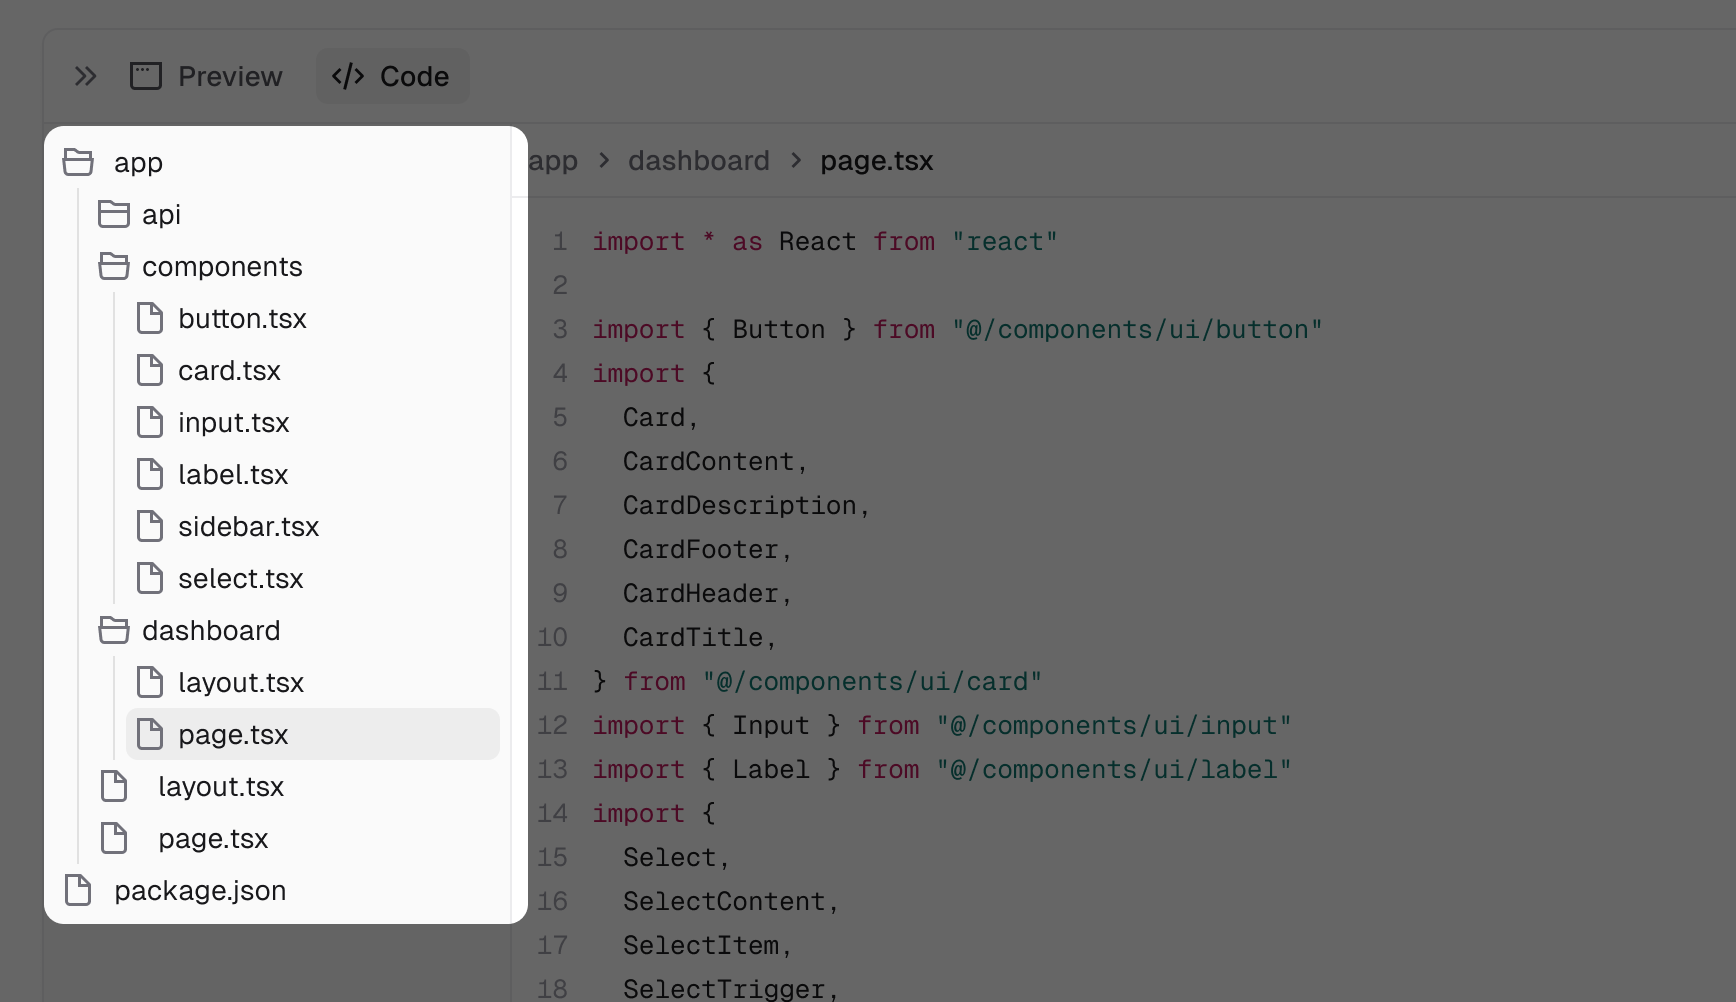Click the file icon beside sidebar.tsx

click(150, 526)
